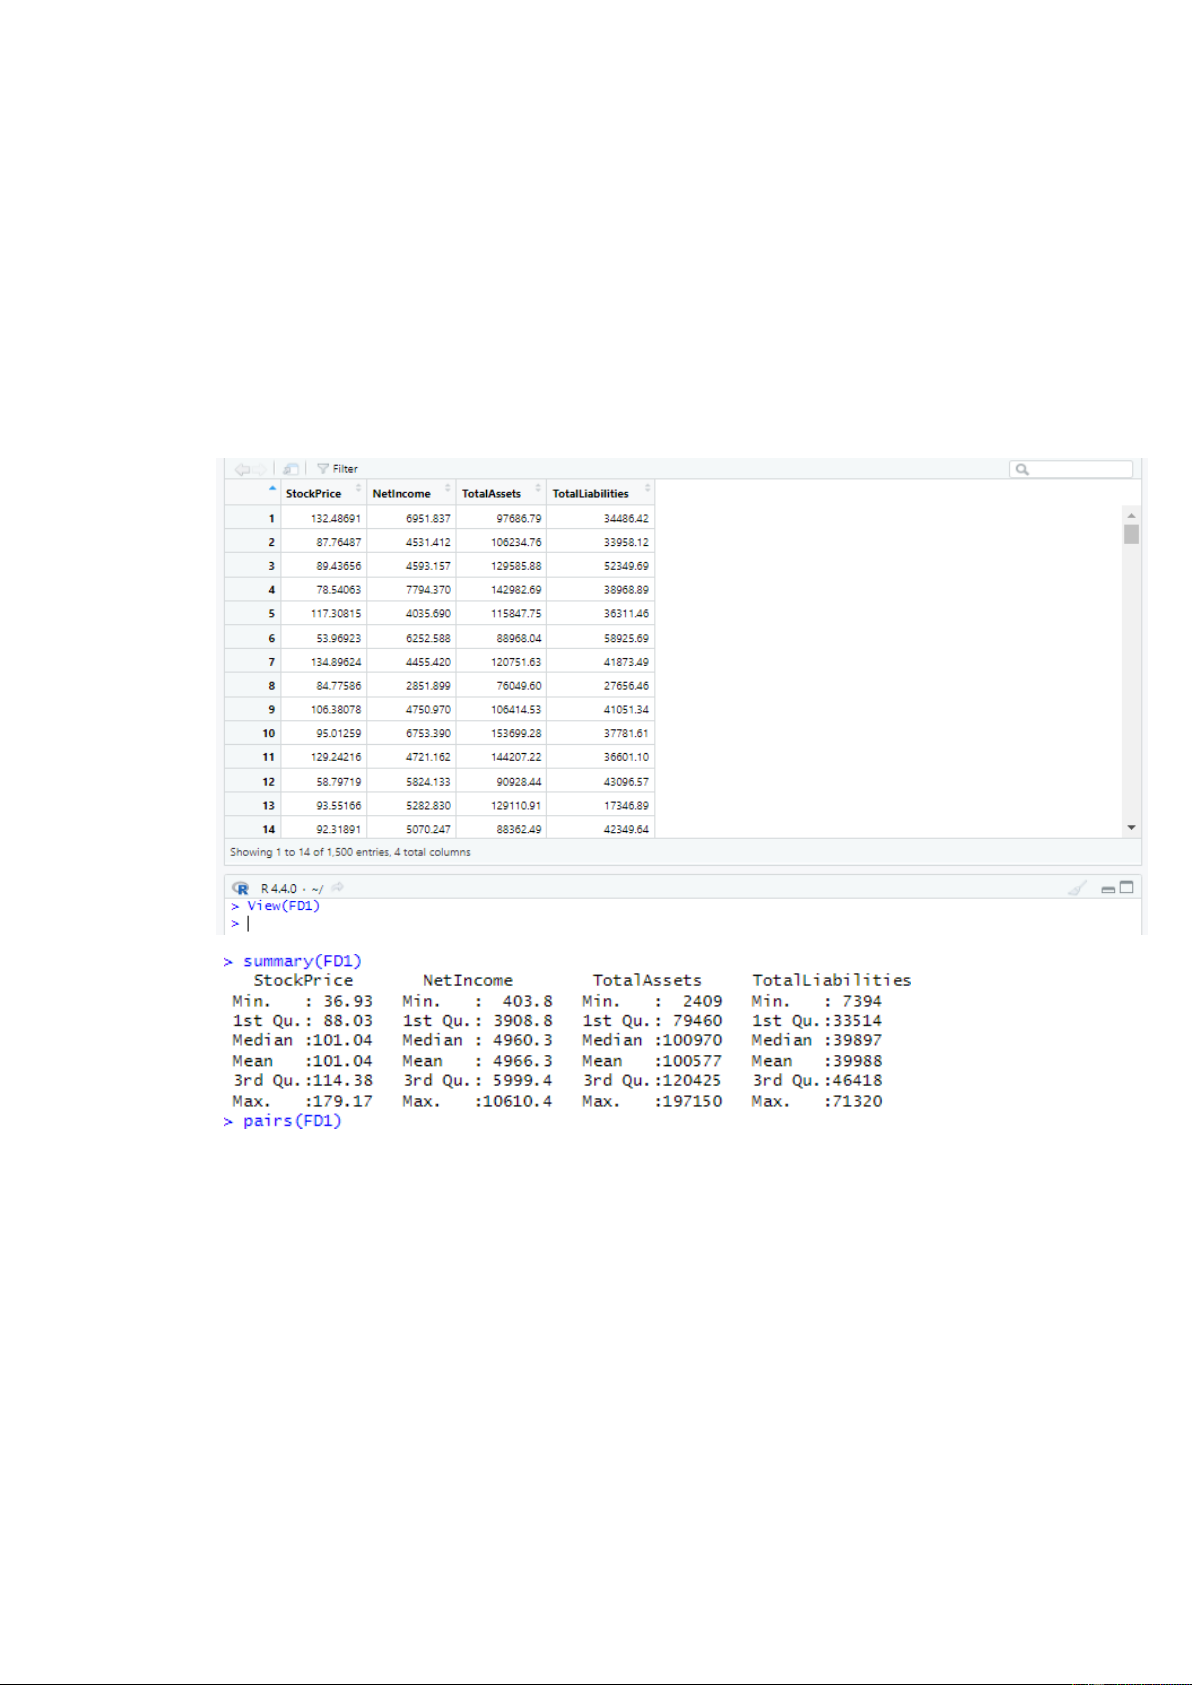This screenshot has height=1685, width=1192.
Task: Click cell value 36311.46
Action: pos(626,614)
